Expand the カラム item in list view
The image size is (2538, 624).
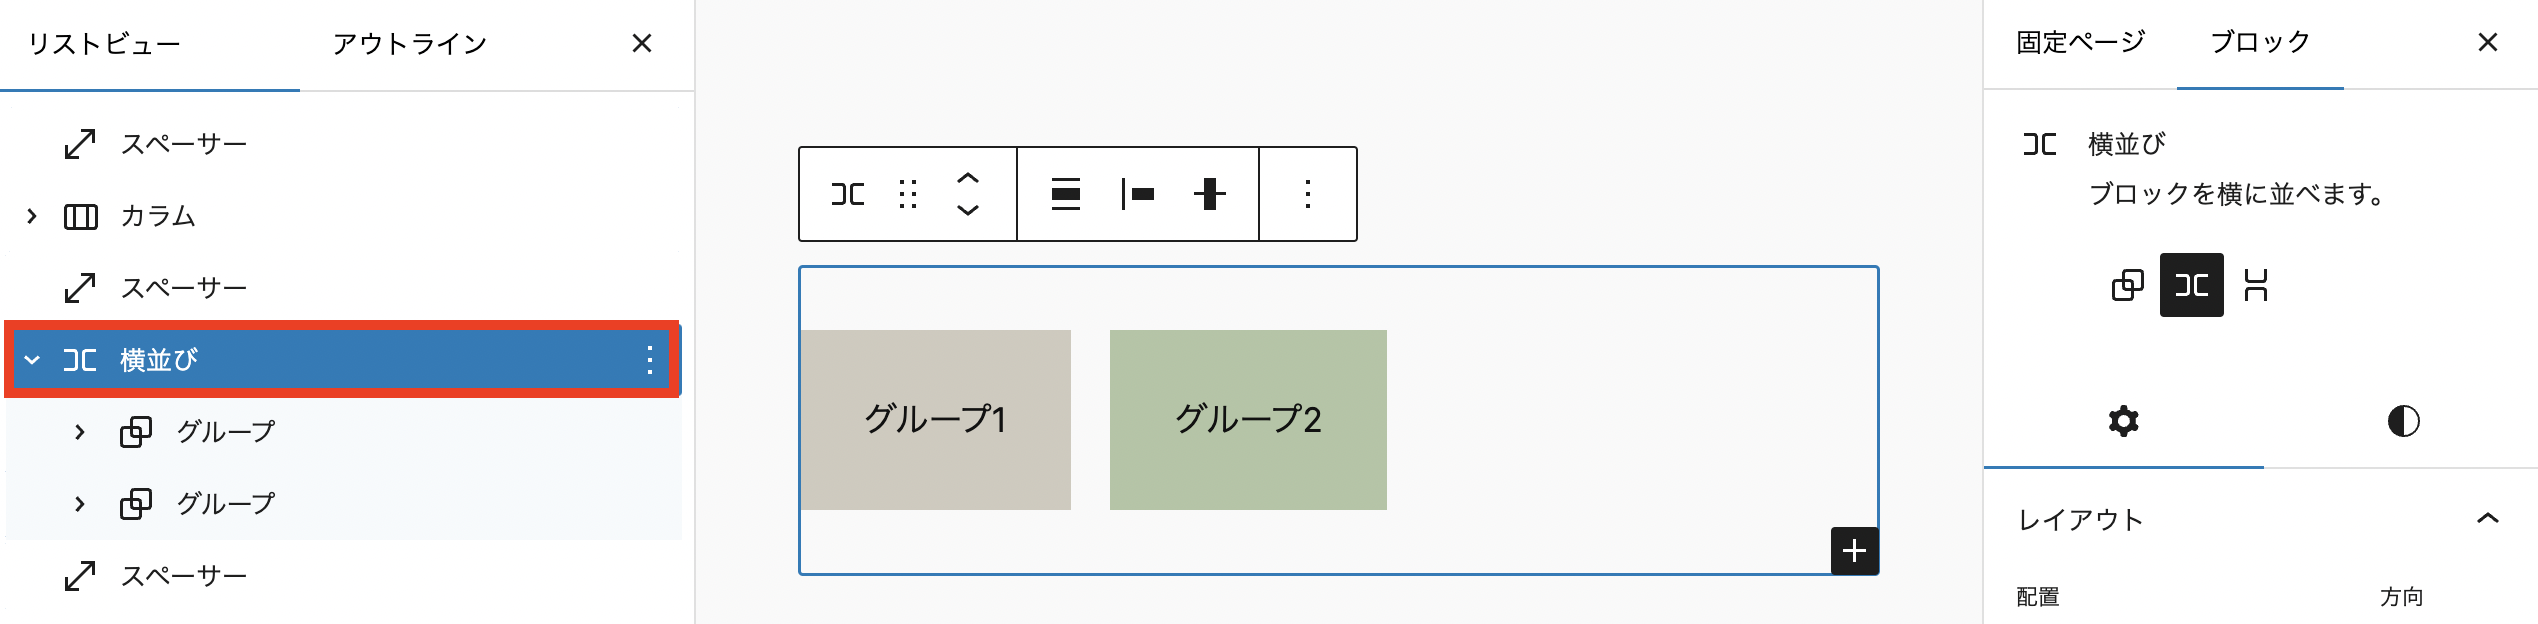[32, 216]
